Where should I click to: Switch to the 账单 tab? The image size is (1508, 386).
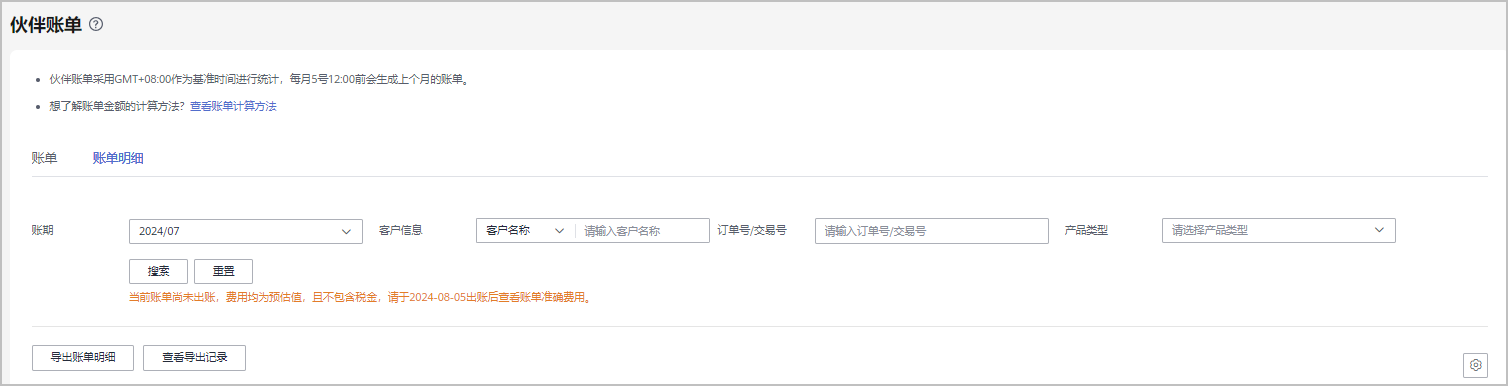point(44,157)
